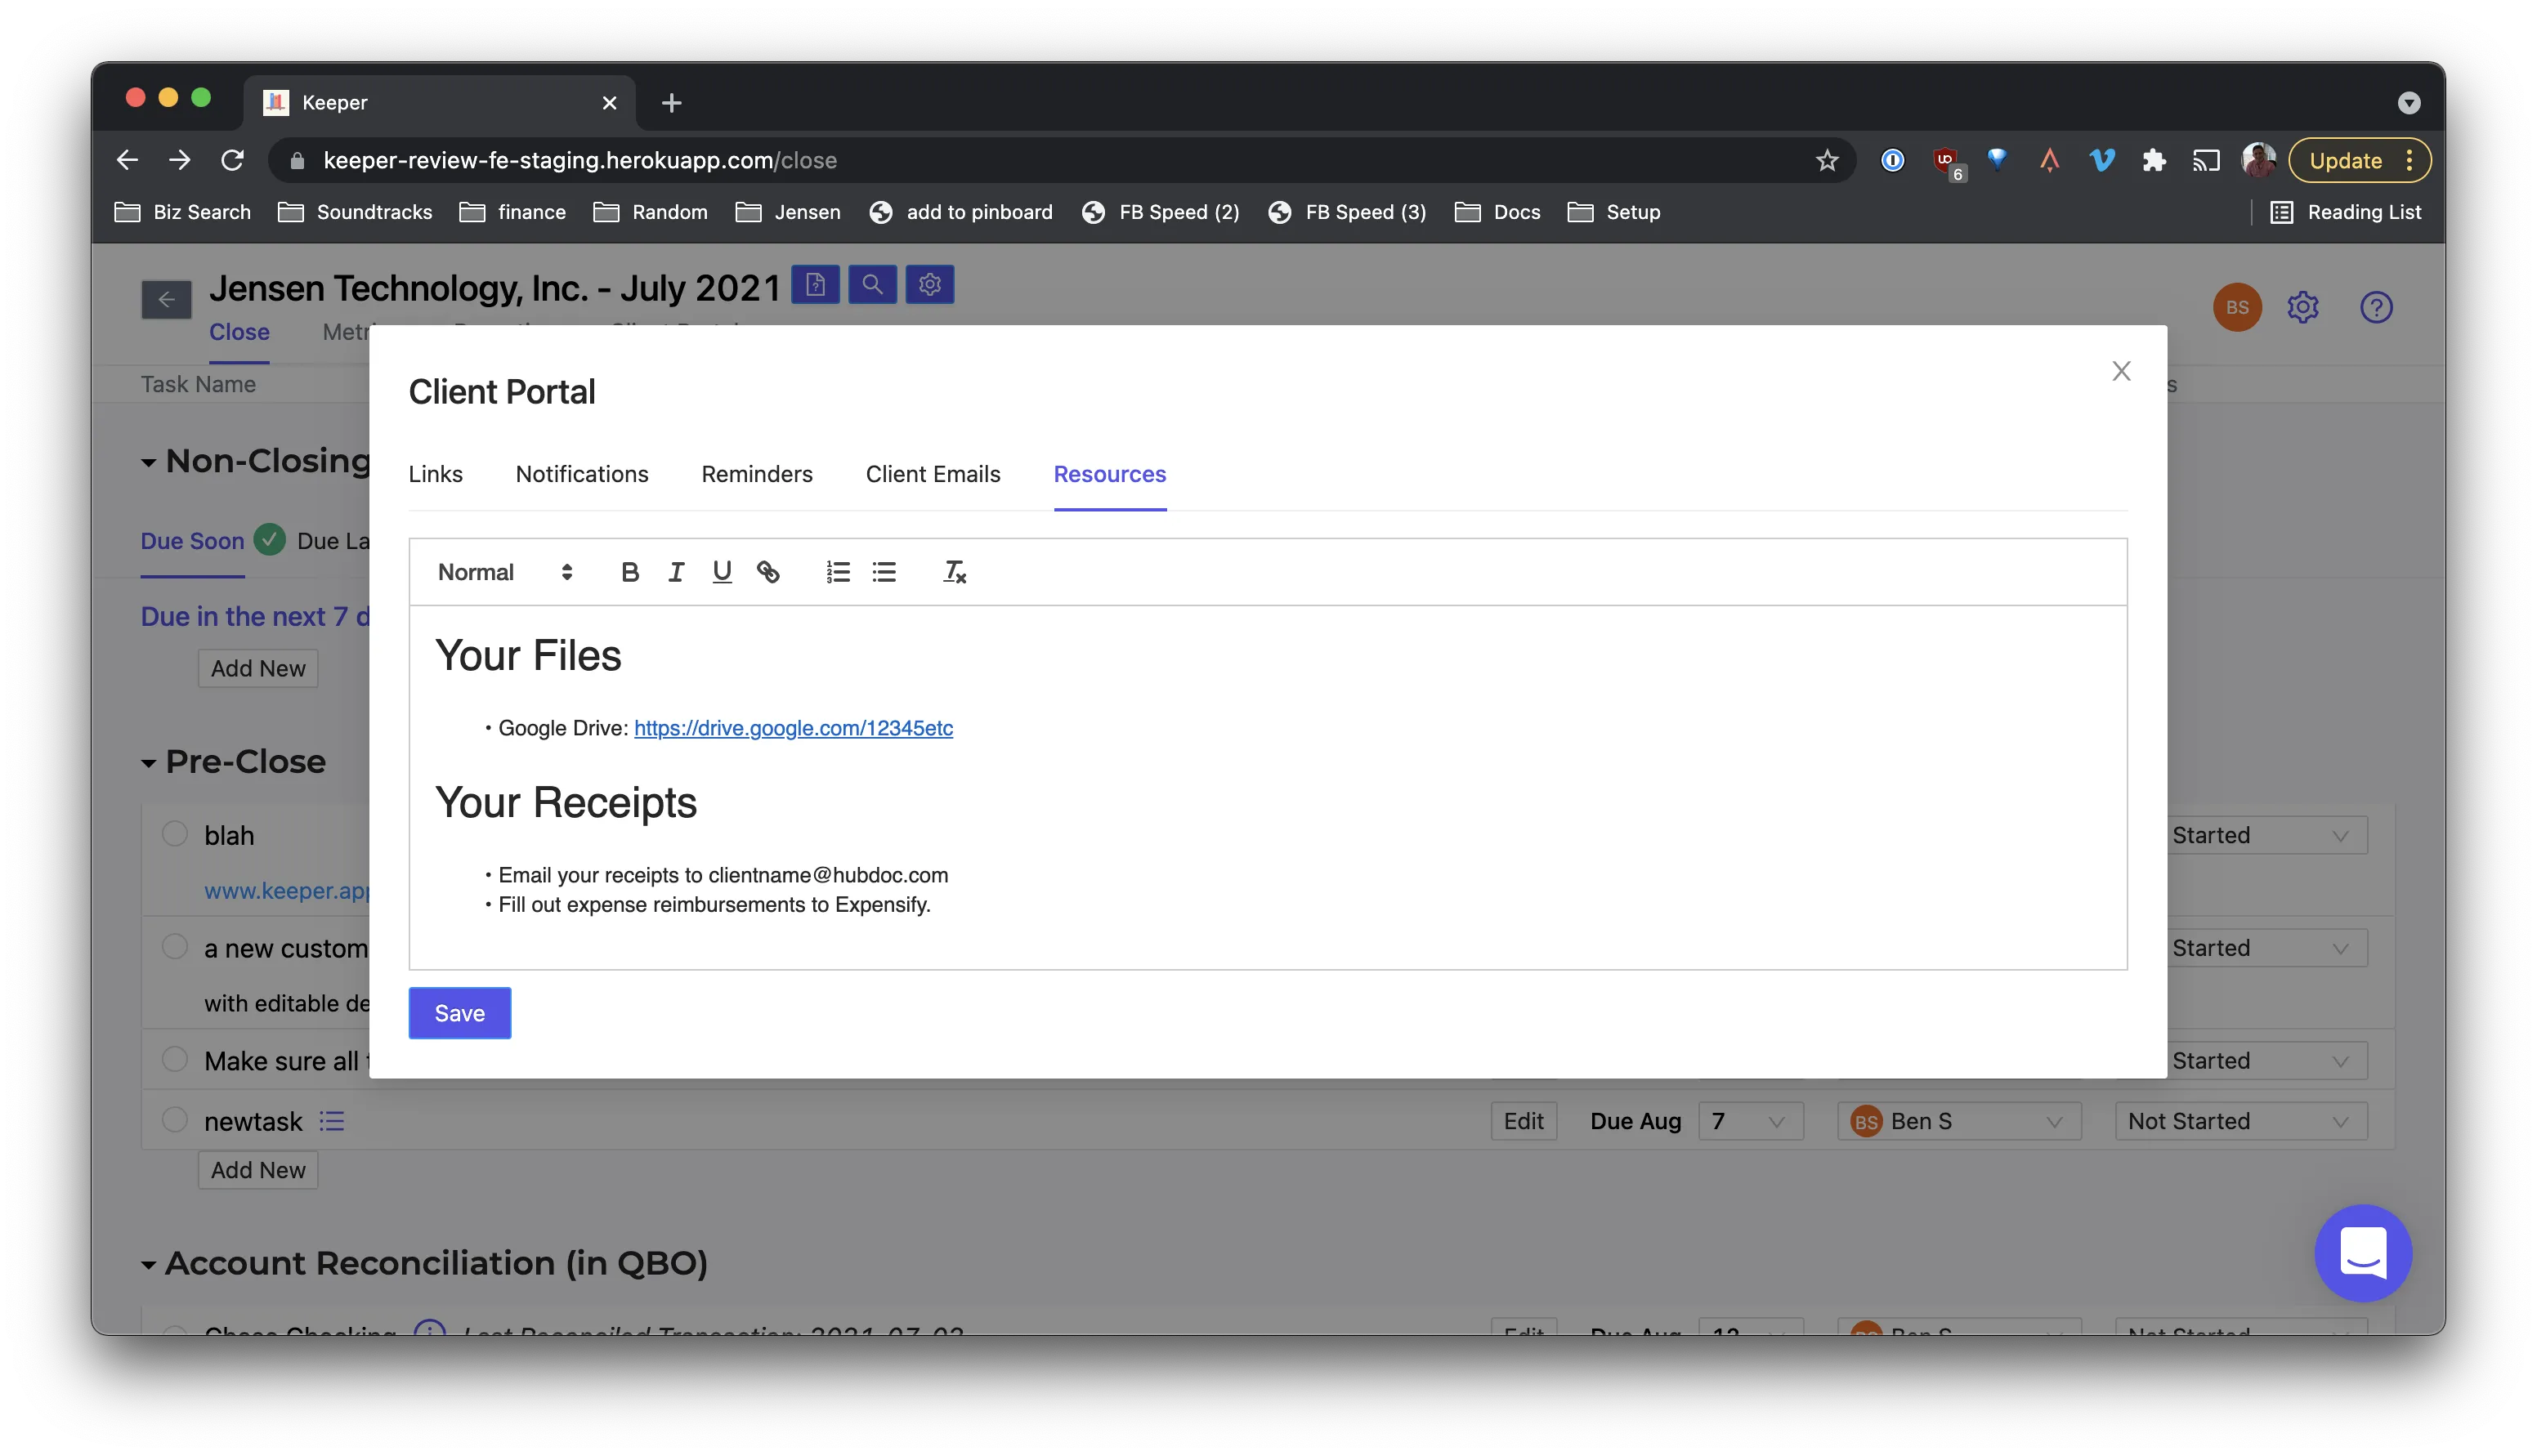Toggle italic formatting in editor toolbar

pyautogui.click(x=676, y=572)
